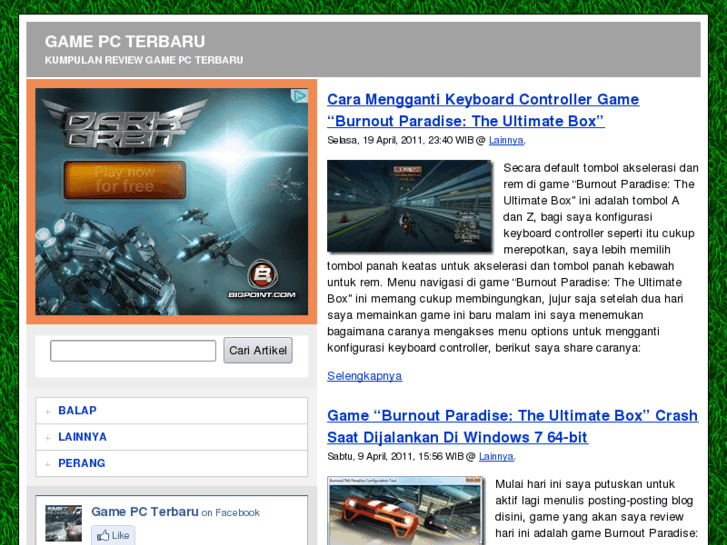Open the motorcycle tunnel game screenshot thumbnail
The image size is (727, 545).
409,206
